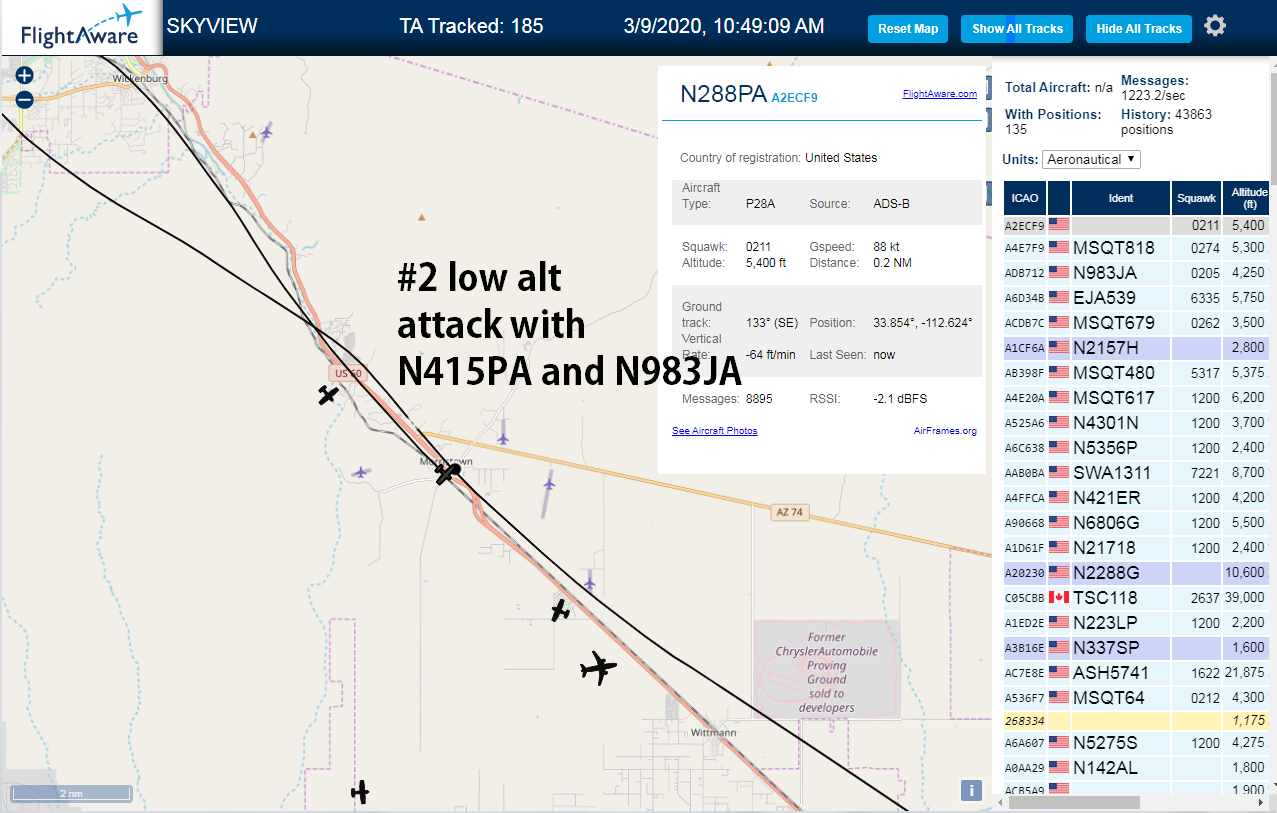Click the US flag beside MSQT818

coord(1059,248)
